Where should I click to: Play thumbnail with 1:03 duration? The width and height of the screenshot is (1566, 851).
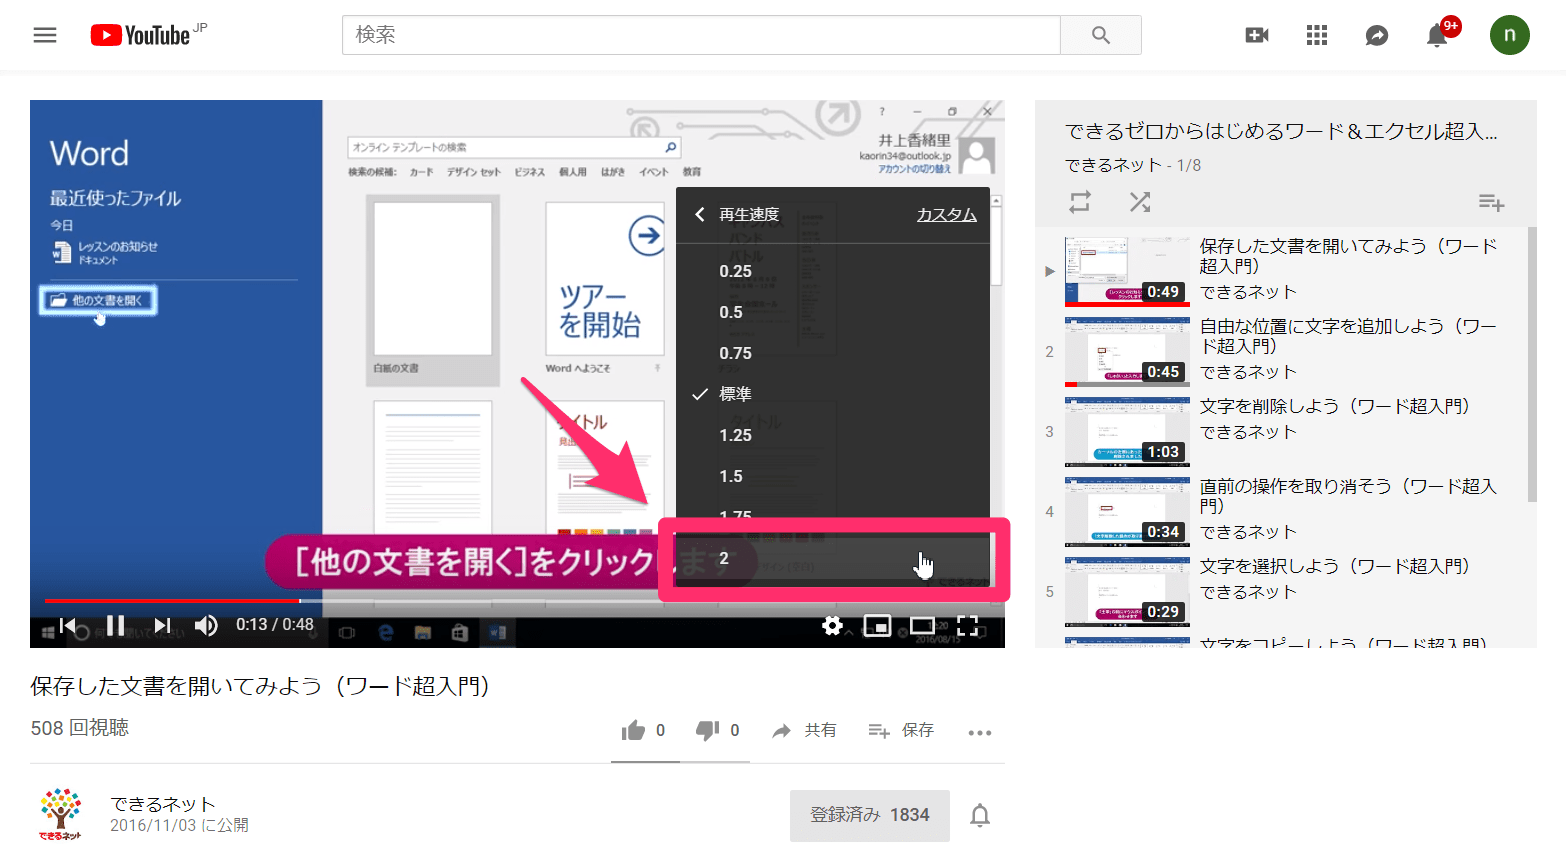(1127, 431)
